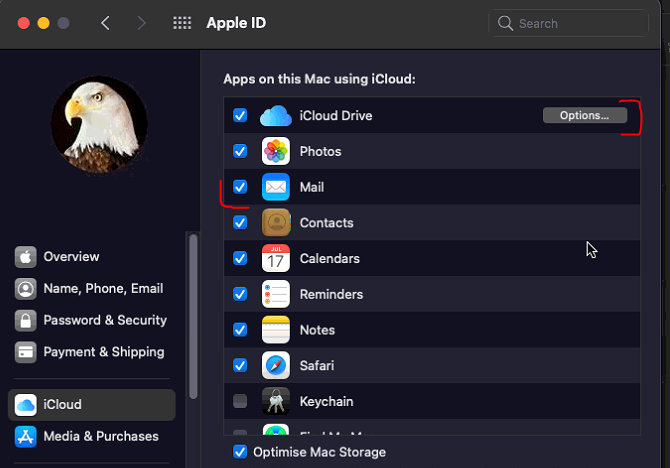Open the Overview section
The image size is (670, 468).
point(91,257)
